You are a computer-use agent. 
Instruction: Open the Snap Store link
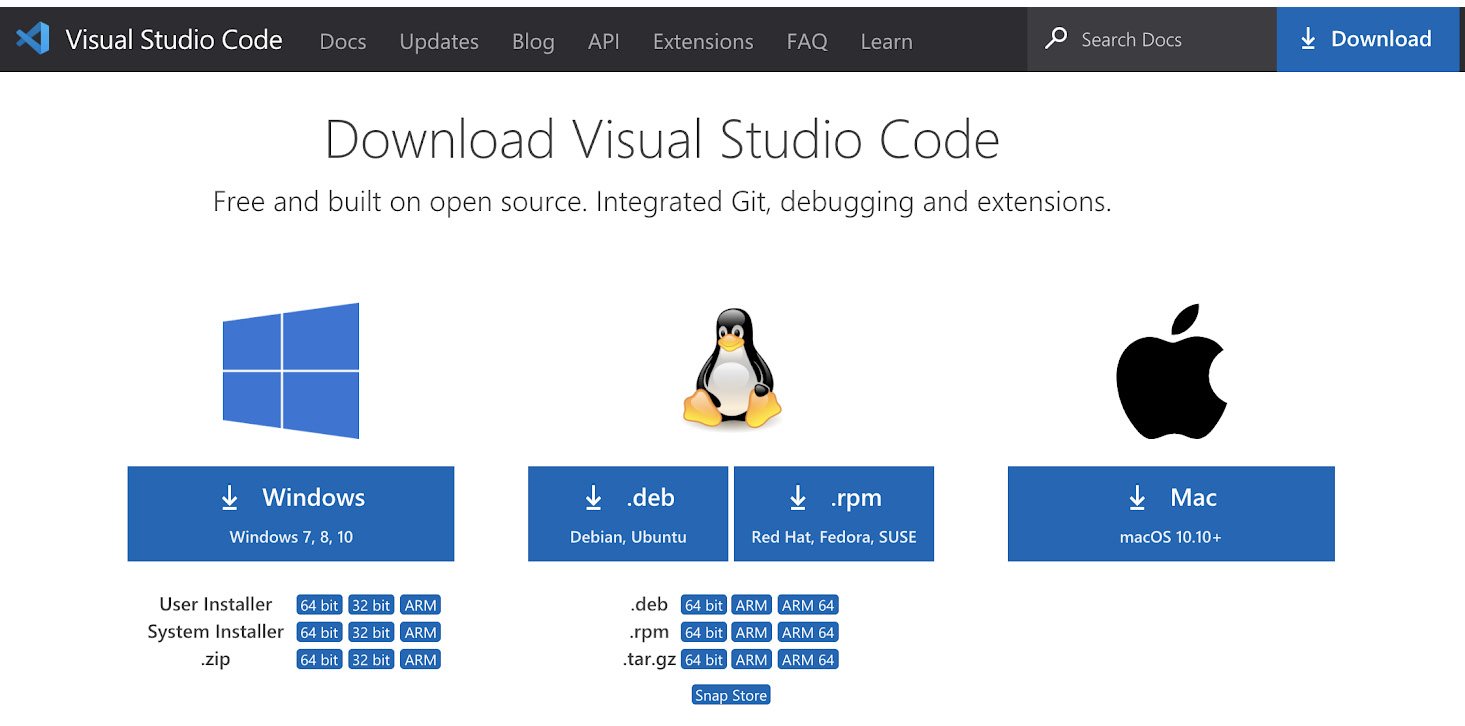click(x=731, y=695)
